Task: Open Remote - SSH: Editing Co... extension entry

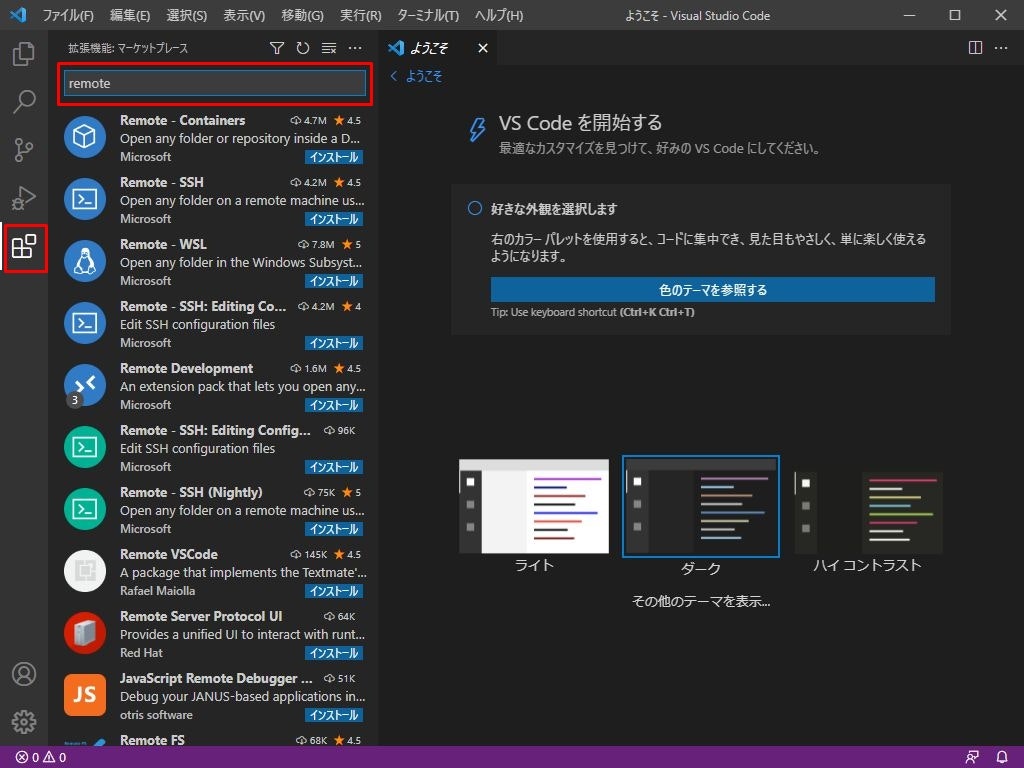Action: (215, 324)
